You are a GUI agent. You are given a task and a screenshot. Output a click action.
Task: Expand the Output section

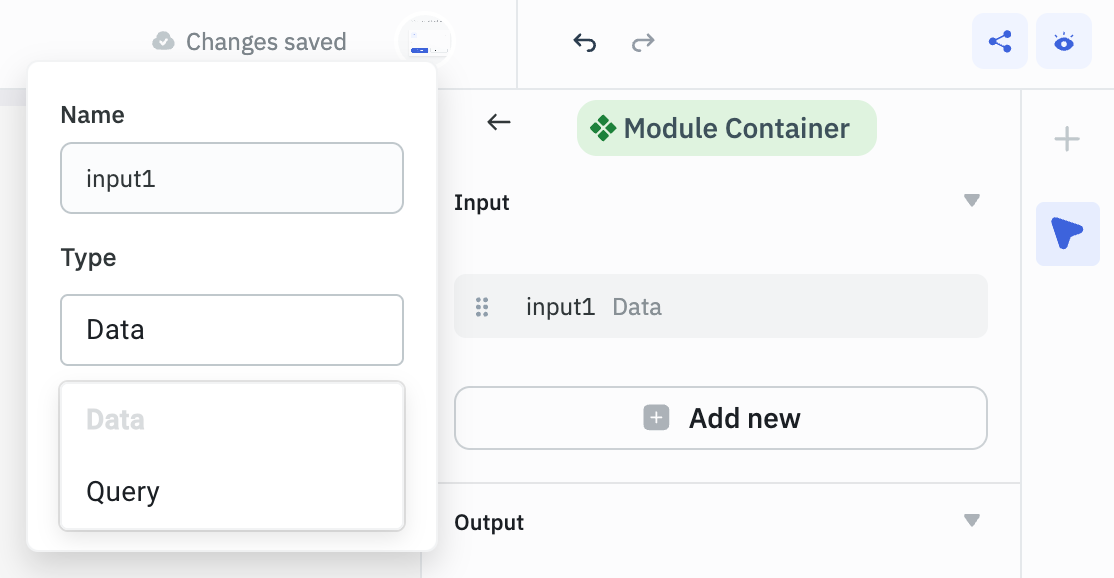pos(971,520)
